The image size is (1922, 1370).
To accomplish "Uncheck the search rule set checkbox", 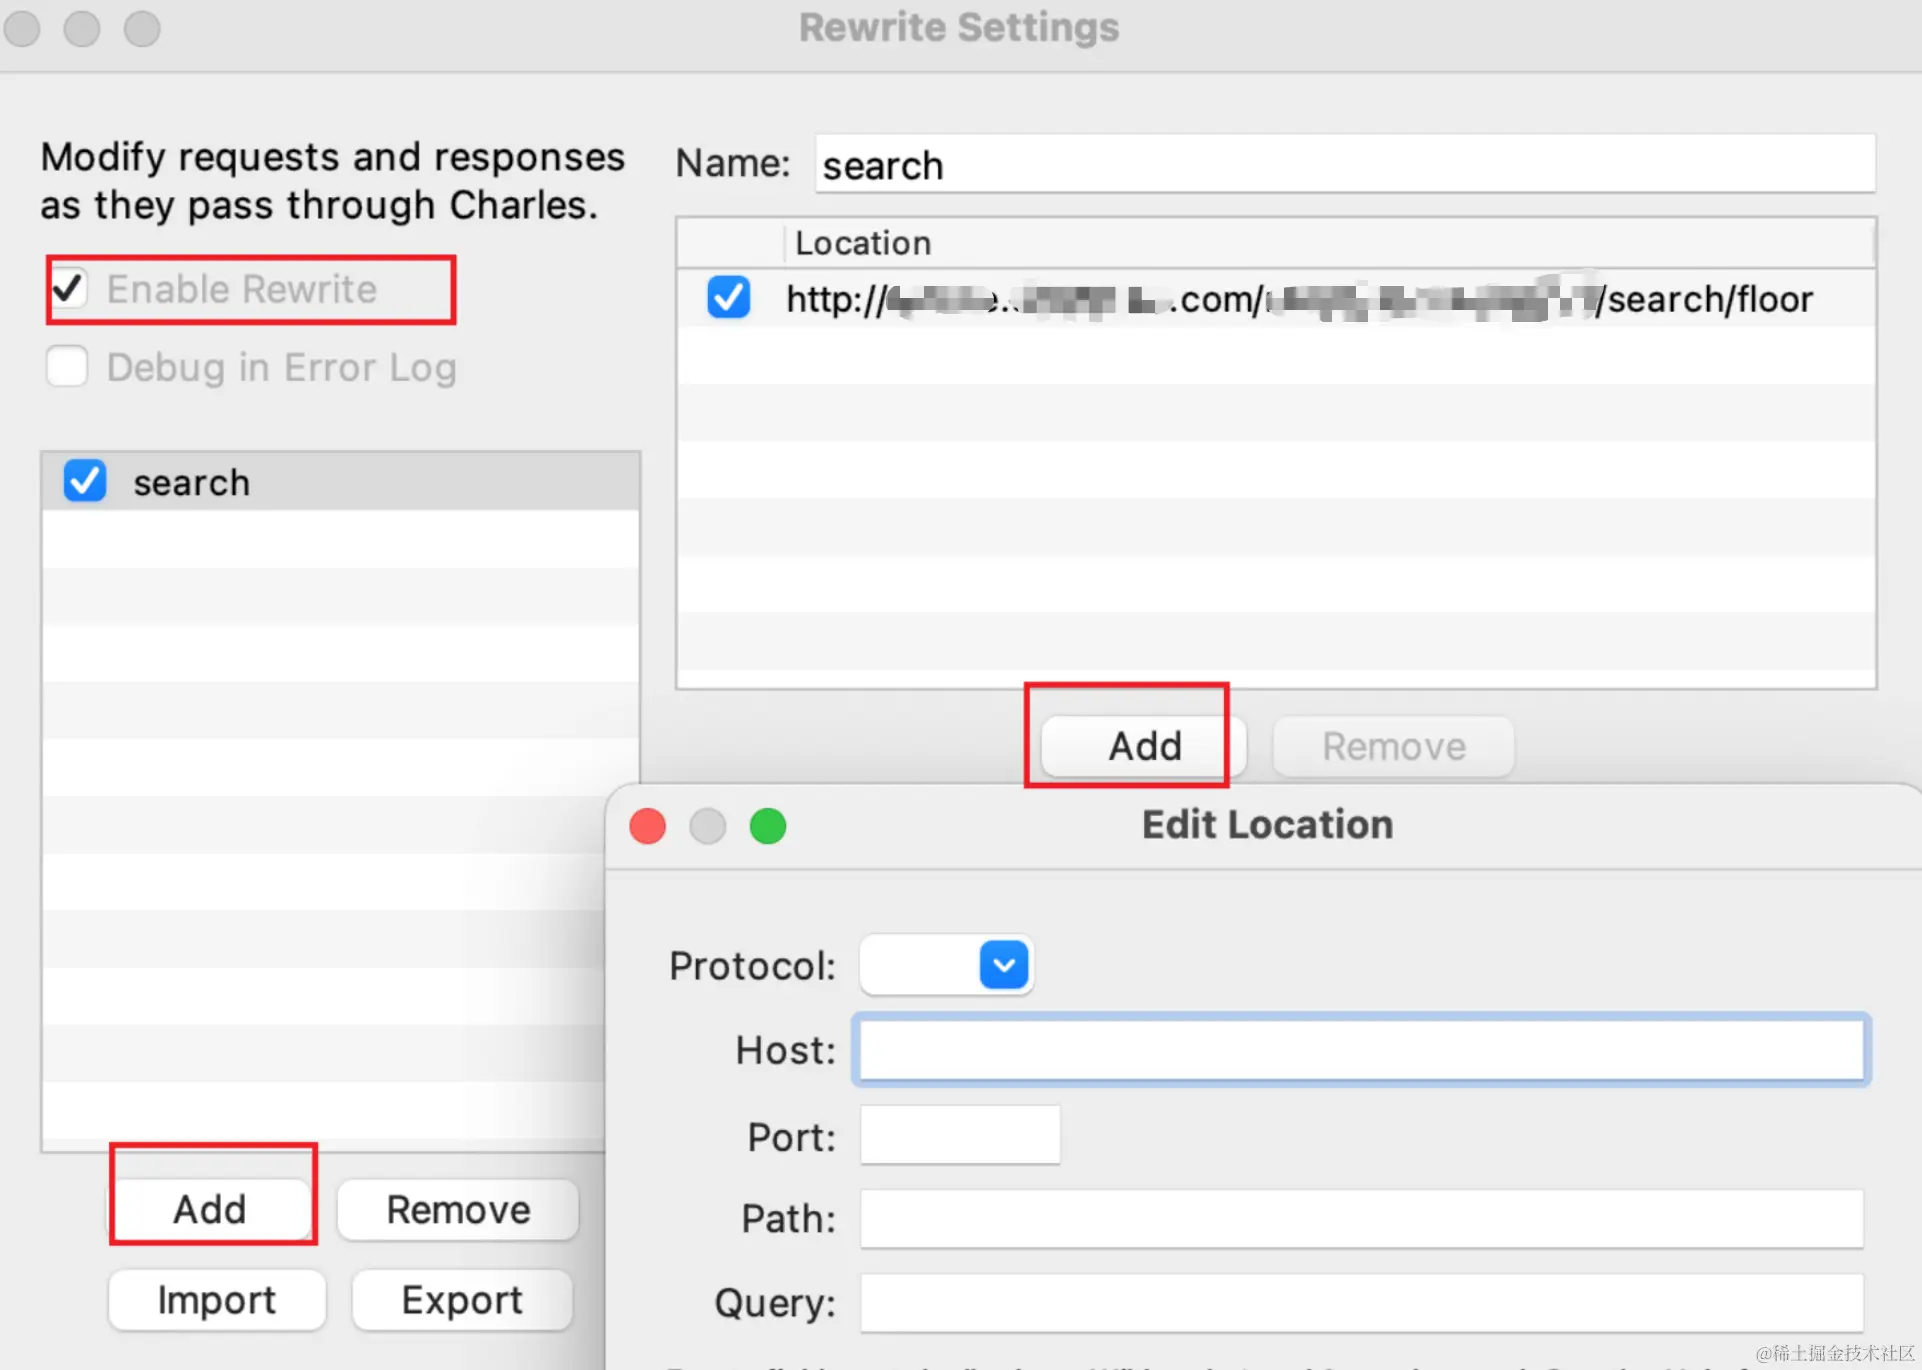I will [x=85, y=481].
